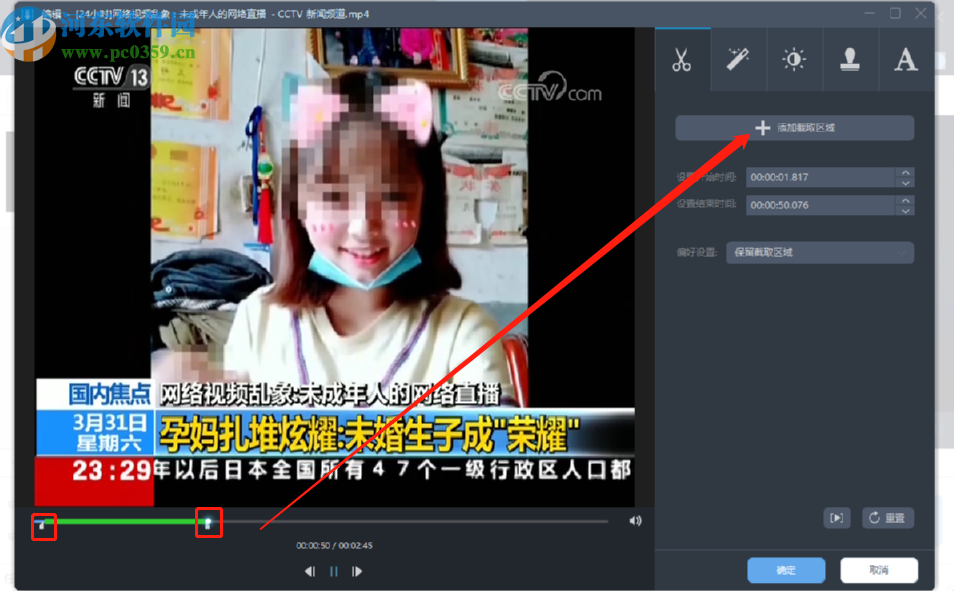954x591 pixels.
Task: Step to the next frame
Action: (357, 571)
